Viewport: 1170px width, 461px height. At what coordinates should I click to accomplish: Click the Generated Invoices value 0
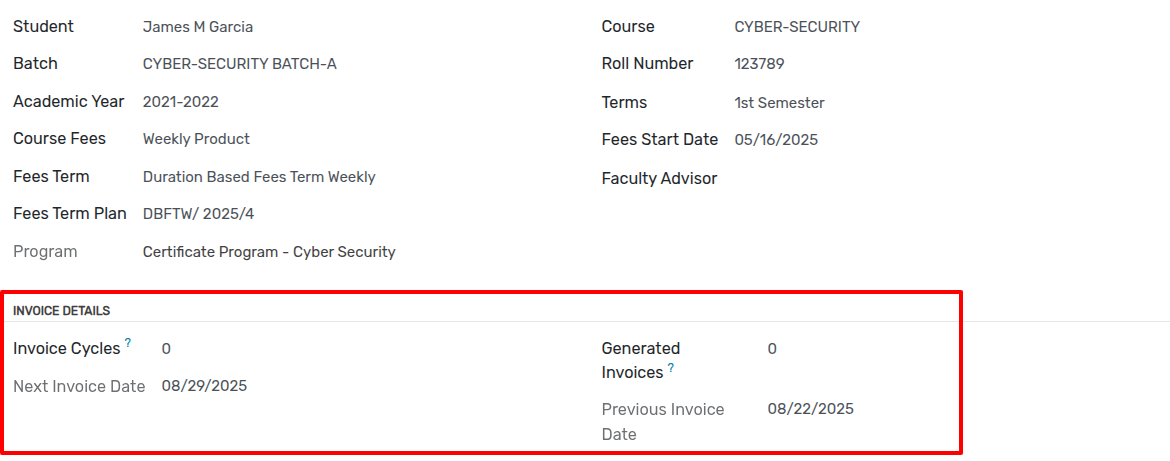772,349
